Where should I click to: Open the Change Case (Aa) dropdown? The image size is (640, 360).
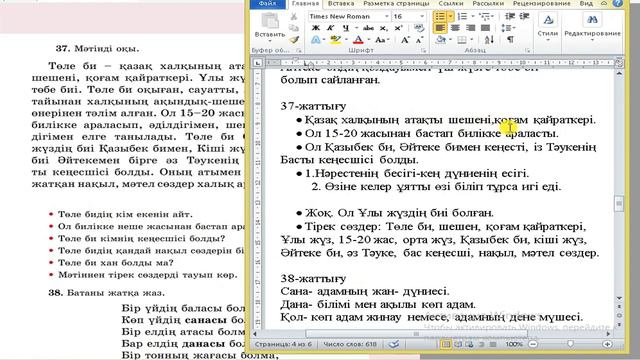click(x=381, y=40)
